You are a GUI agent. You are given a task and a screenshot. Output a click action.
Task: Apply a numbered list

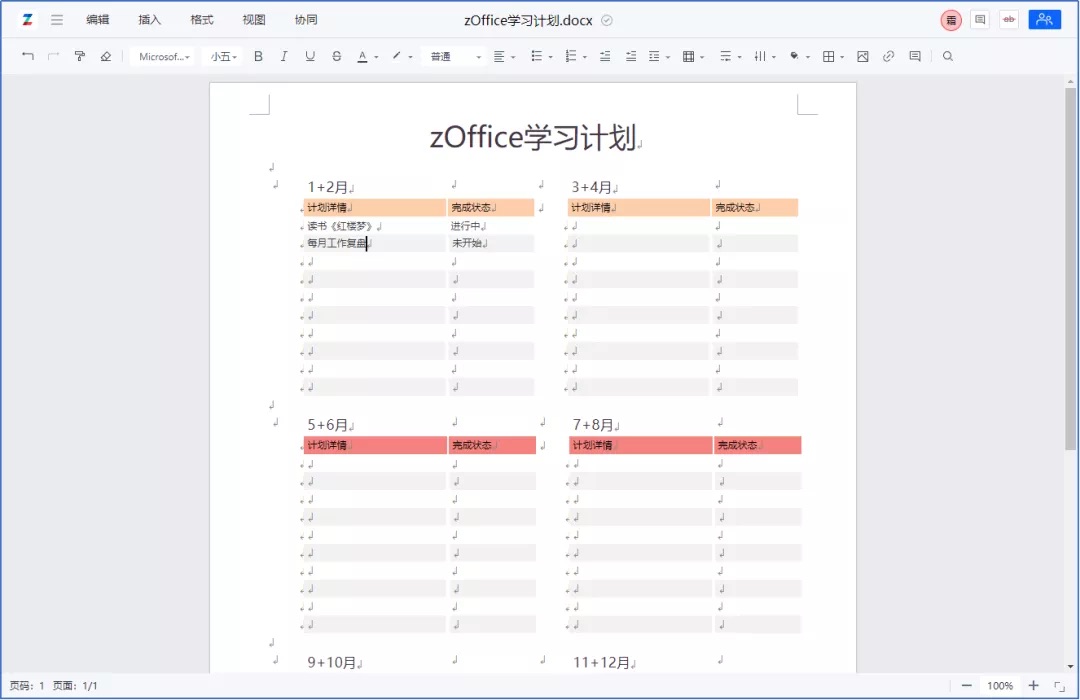571,56
